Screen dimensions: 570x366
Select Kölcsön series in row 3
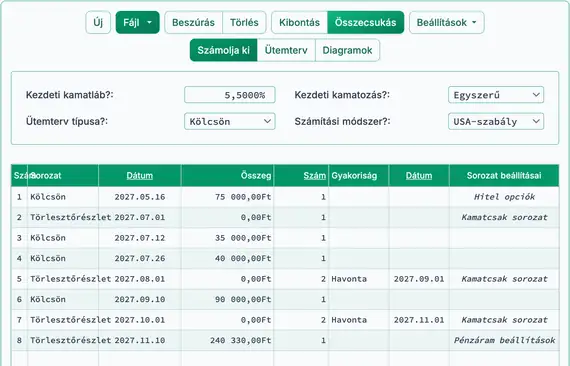coord(48,238)
